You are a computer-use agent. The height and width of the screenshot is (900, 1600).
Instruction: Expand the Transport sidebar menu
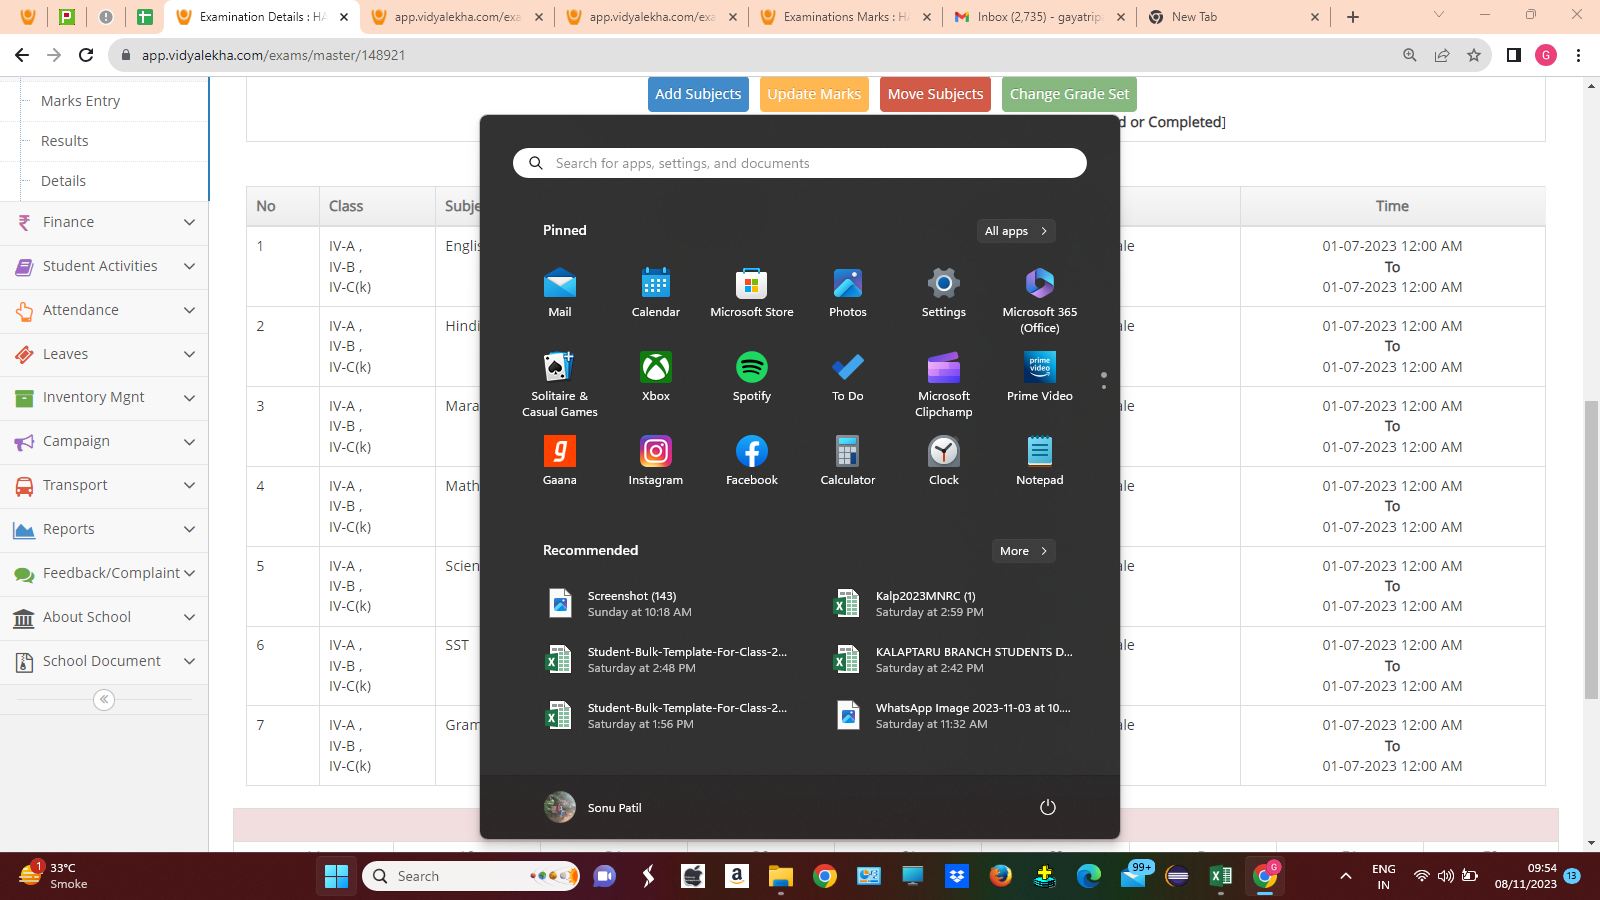104,485
